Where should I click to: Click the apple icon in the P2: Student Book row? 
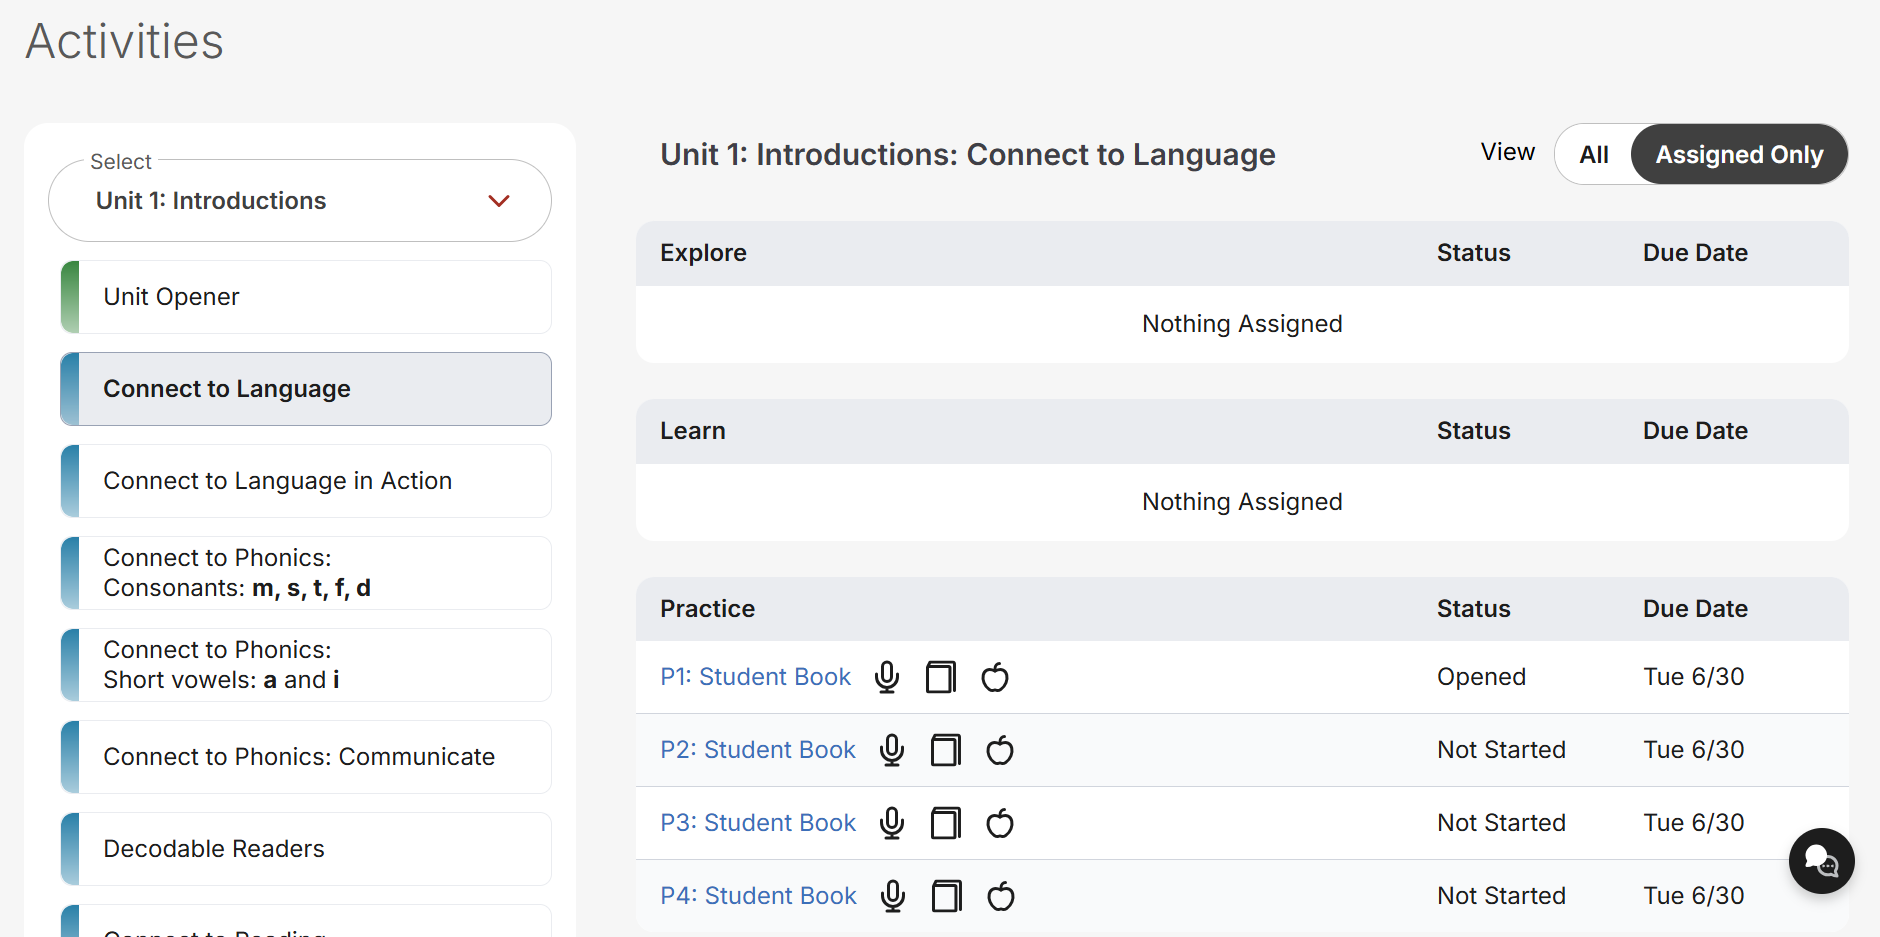pos(1000,750)
